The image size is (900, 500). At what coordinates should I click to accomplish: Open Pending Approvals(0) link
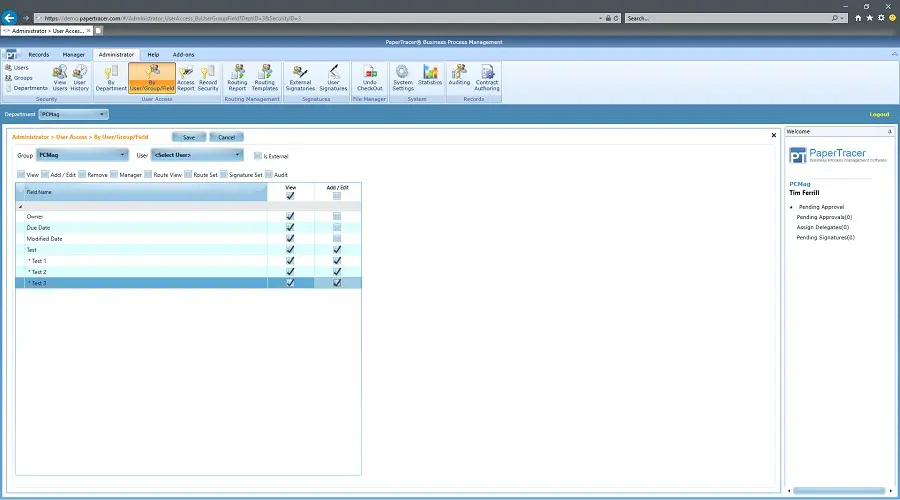(x=824, y=218)
